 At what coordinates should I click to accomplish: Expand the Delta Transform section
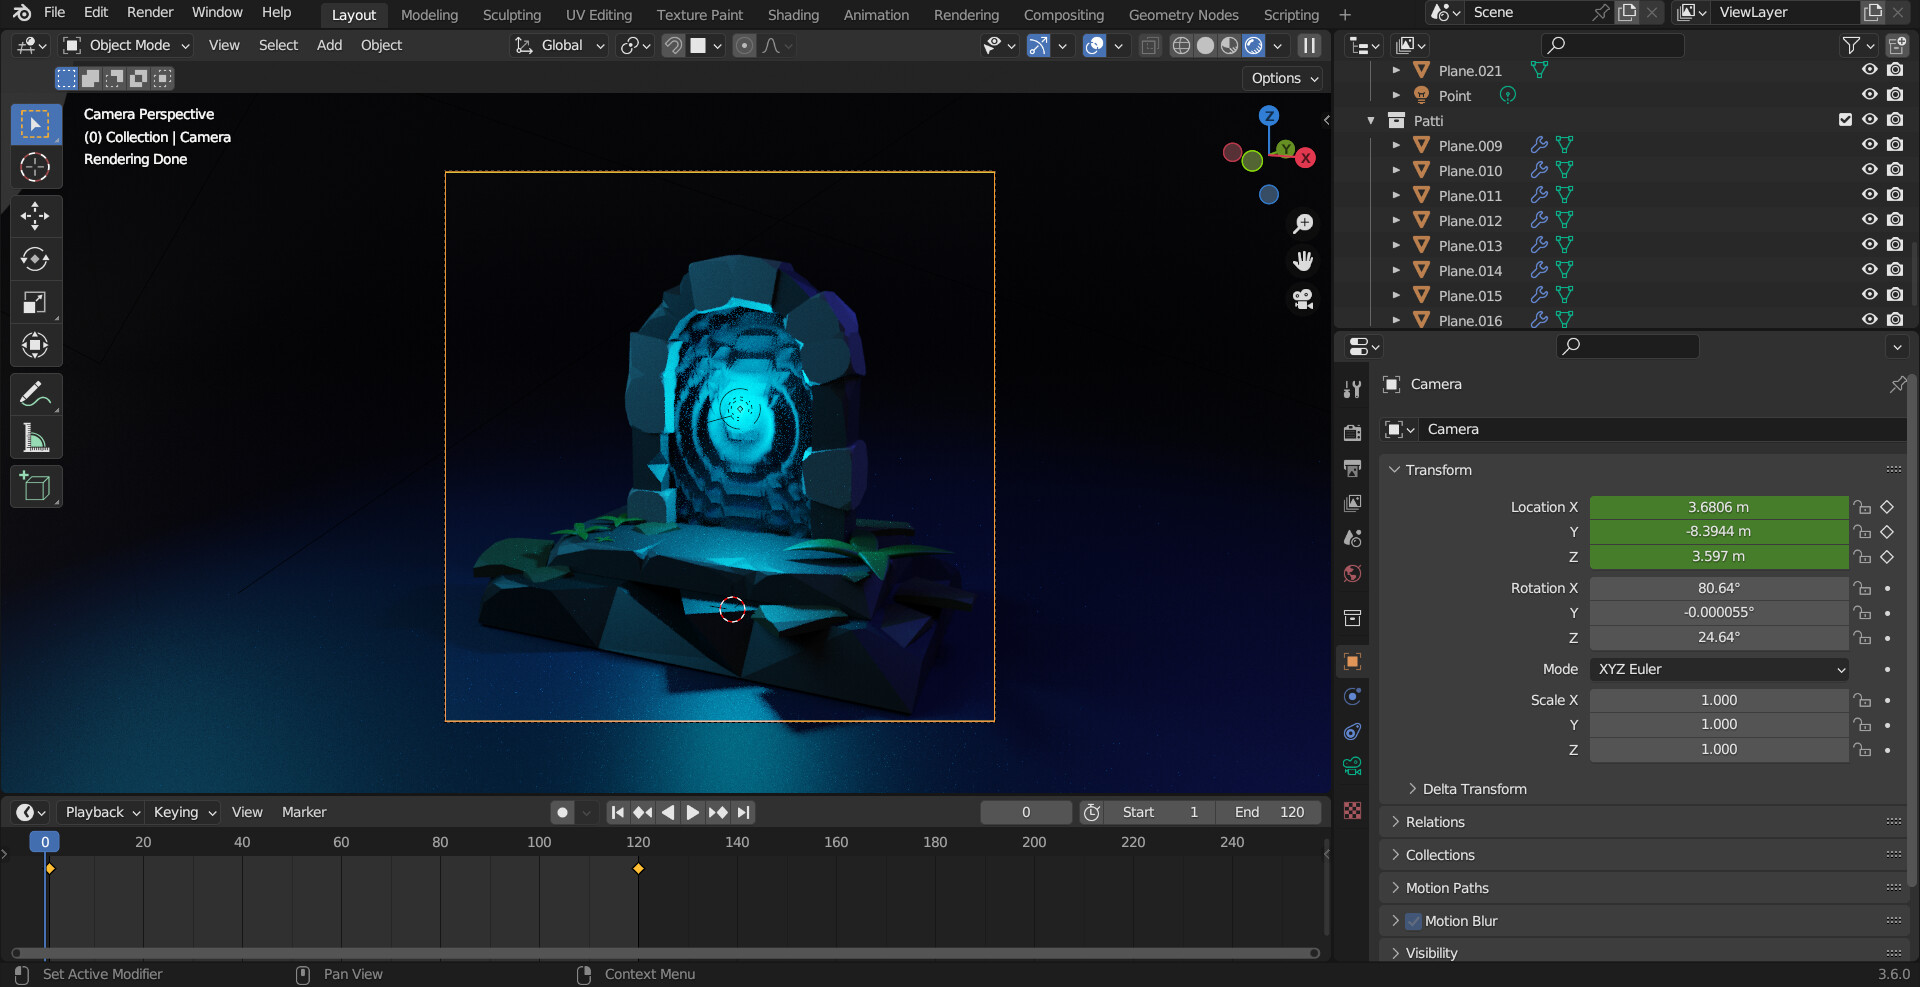tap(1472, 788)
